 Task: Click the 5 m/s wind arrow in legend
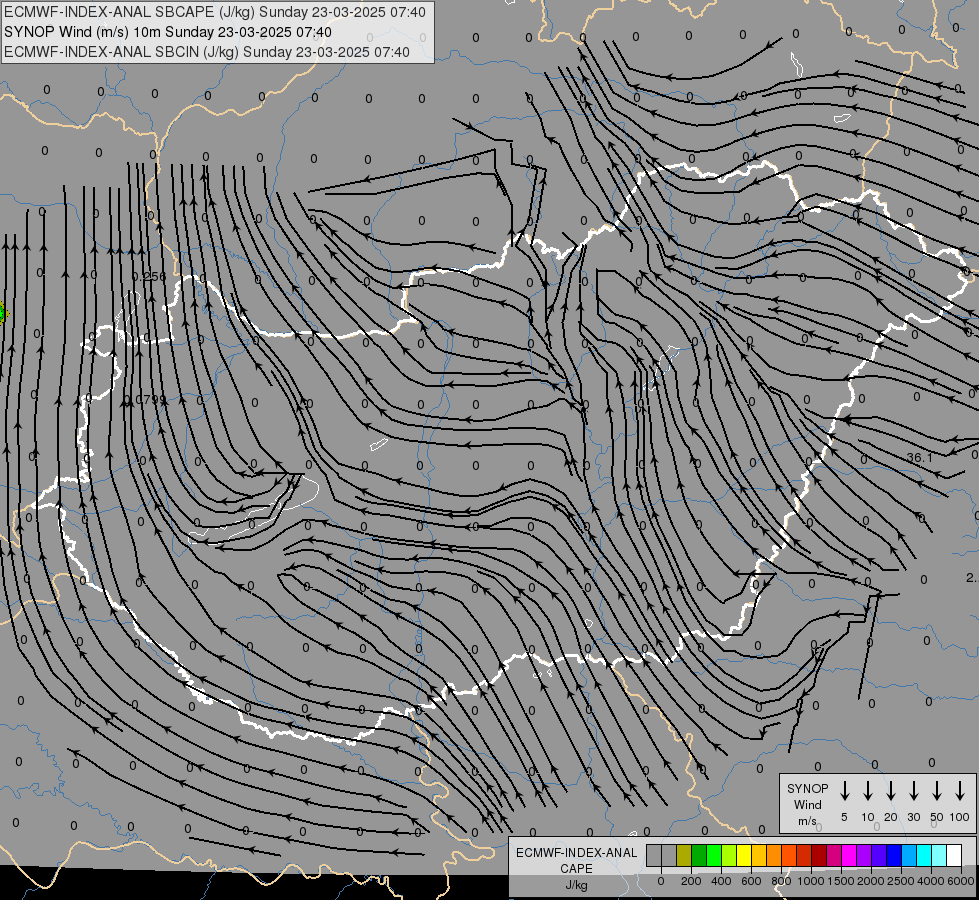844,790
